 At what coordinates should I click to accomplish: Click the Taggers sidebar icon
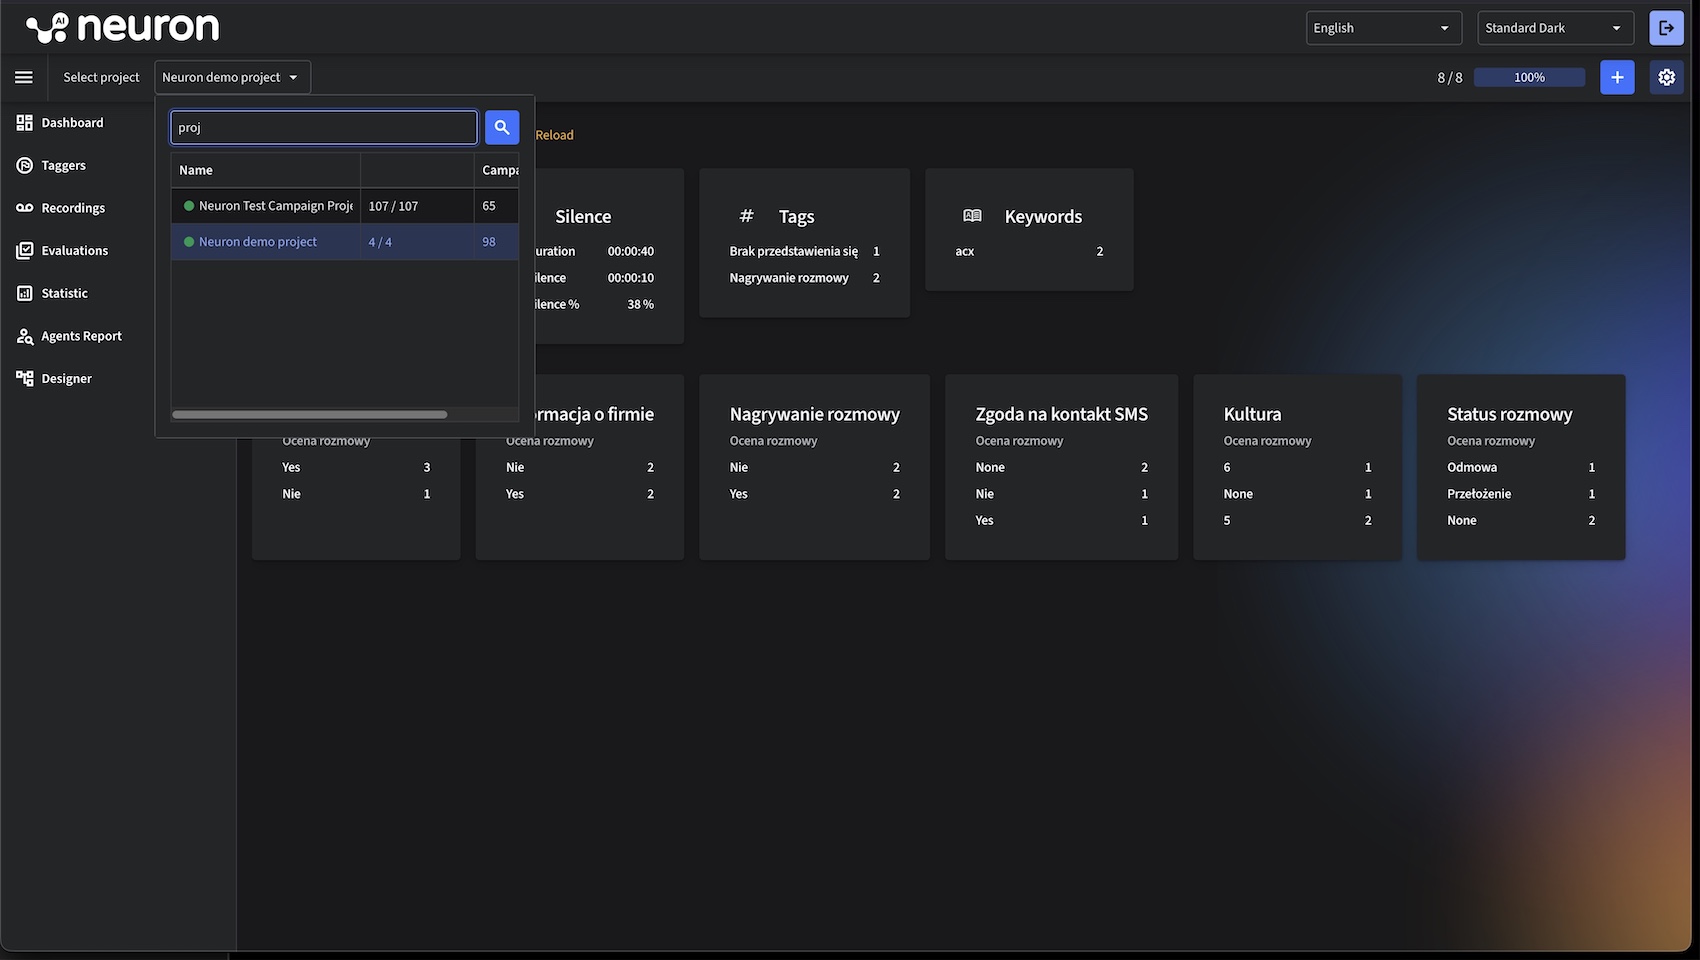pos(25,165)
